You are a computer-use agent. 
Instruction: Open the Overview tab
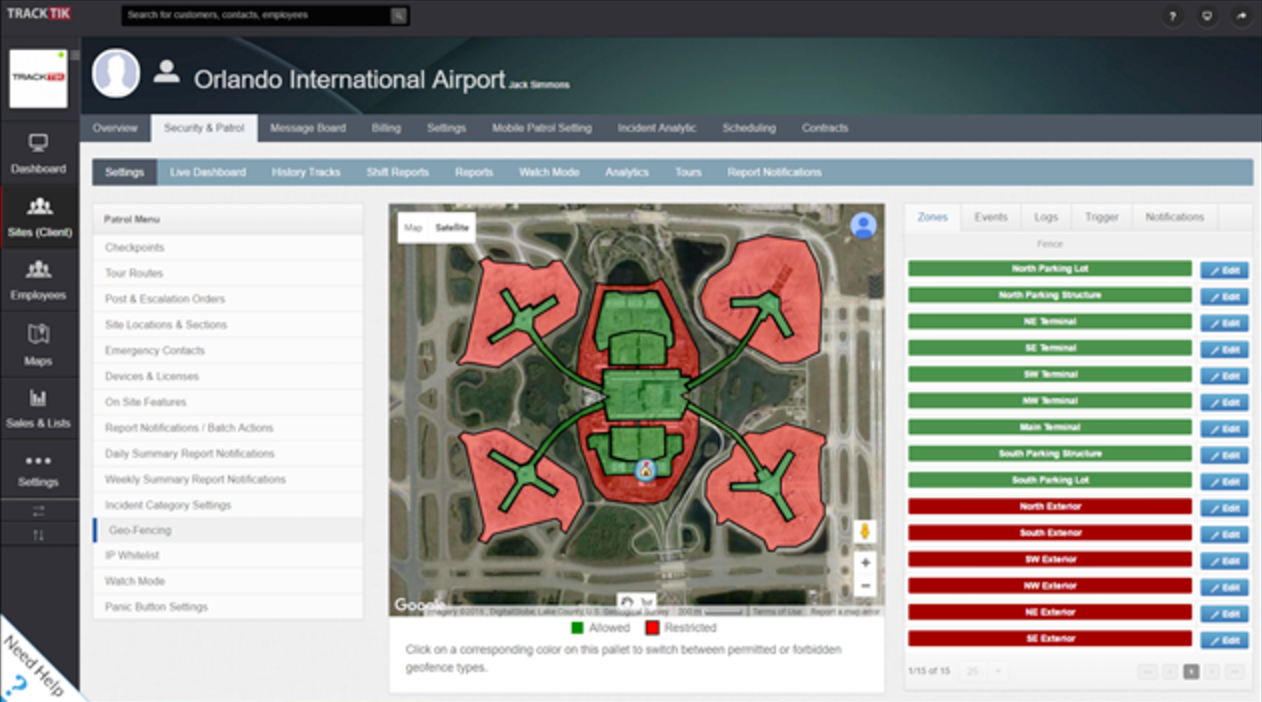(x=115, y=128)
